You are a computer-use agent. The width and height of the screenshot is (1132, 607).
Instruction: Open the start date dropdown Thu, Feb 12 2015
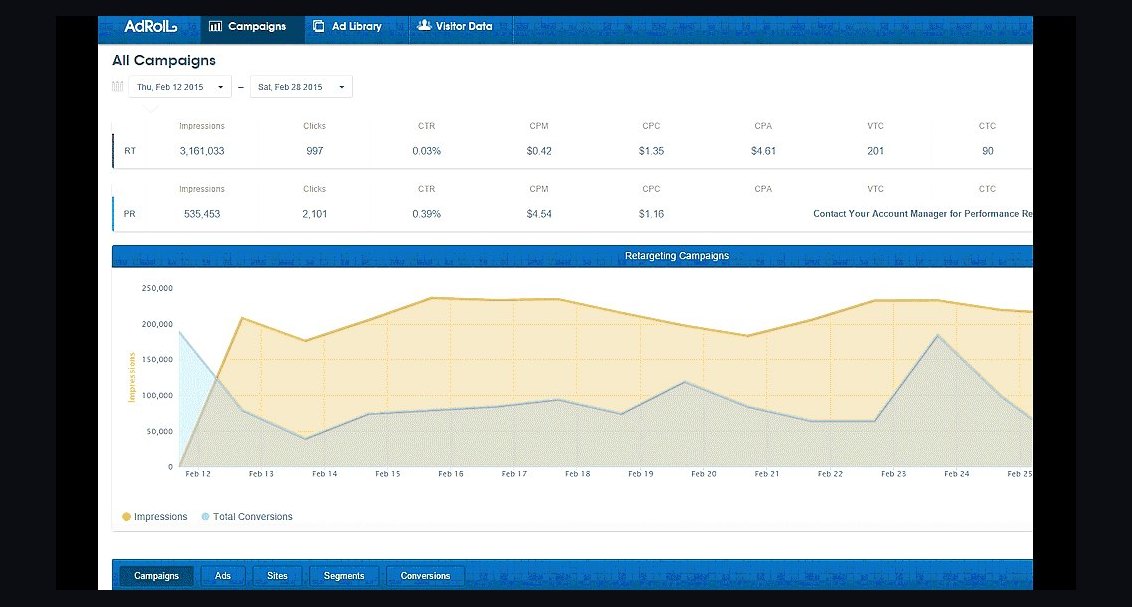pos(180,87)
